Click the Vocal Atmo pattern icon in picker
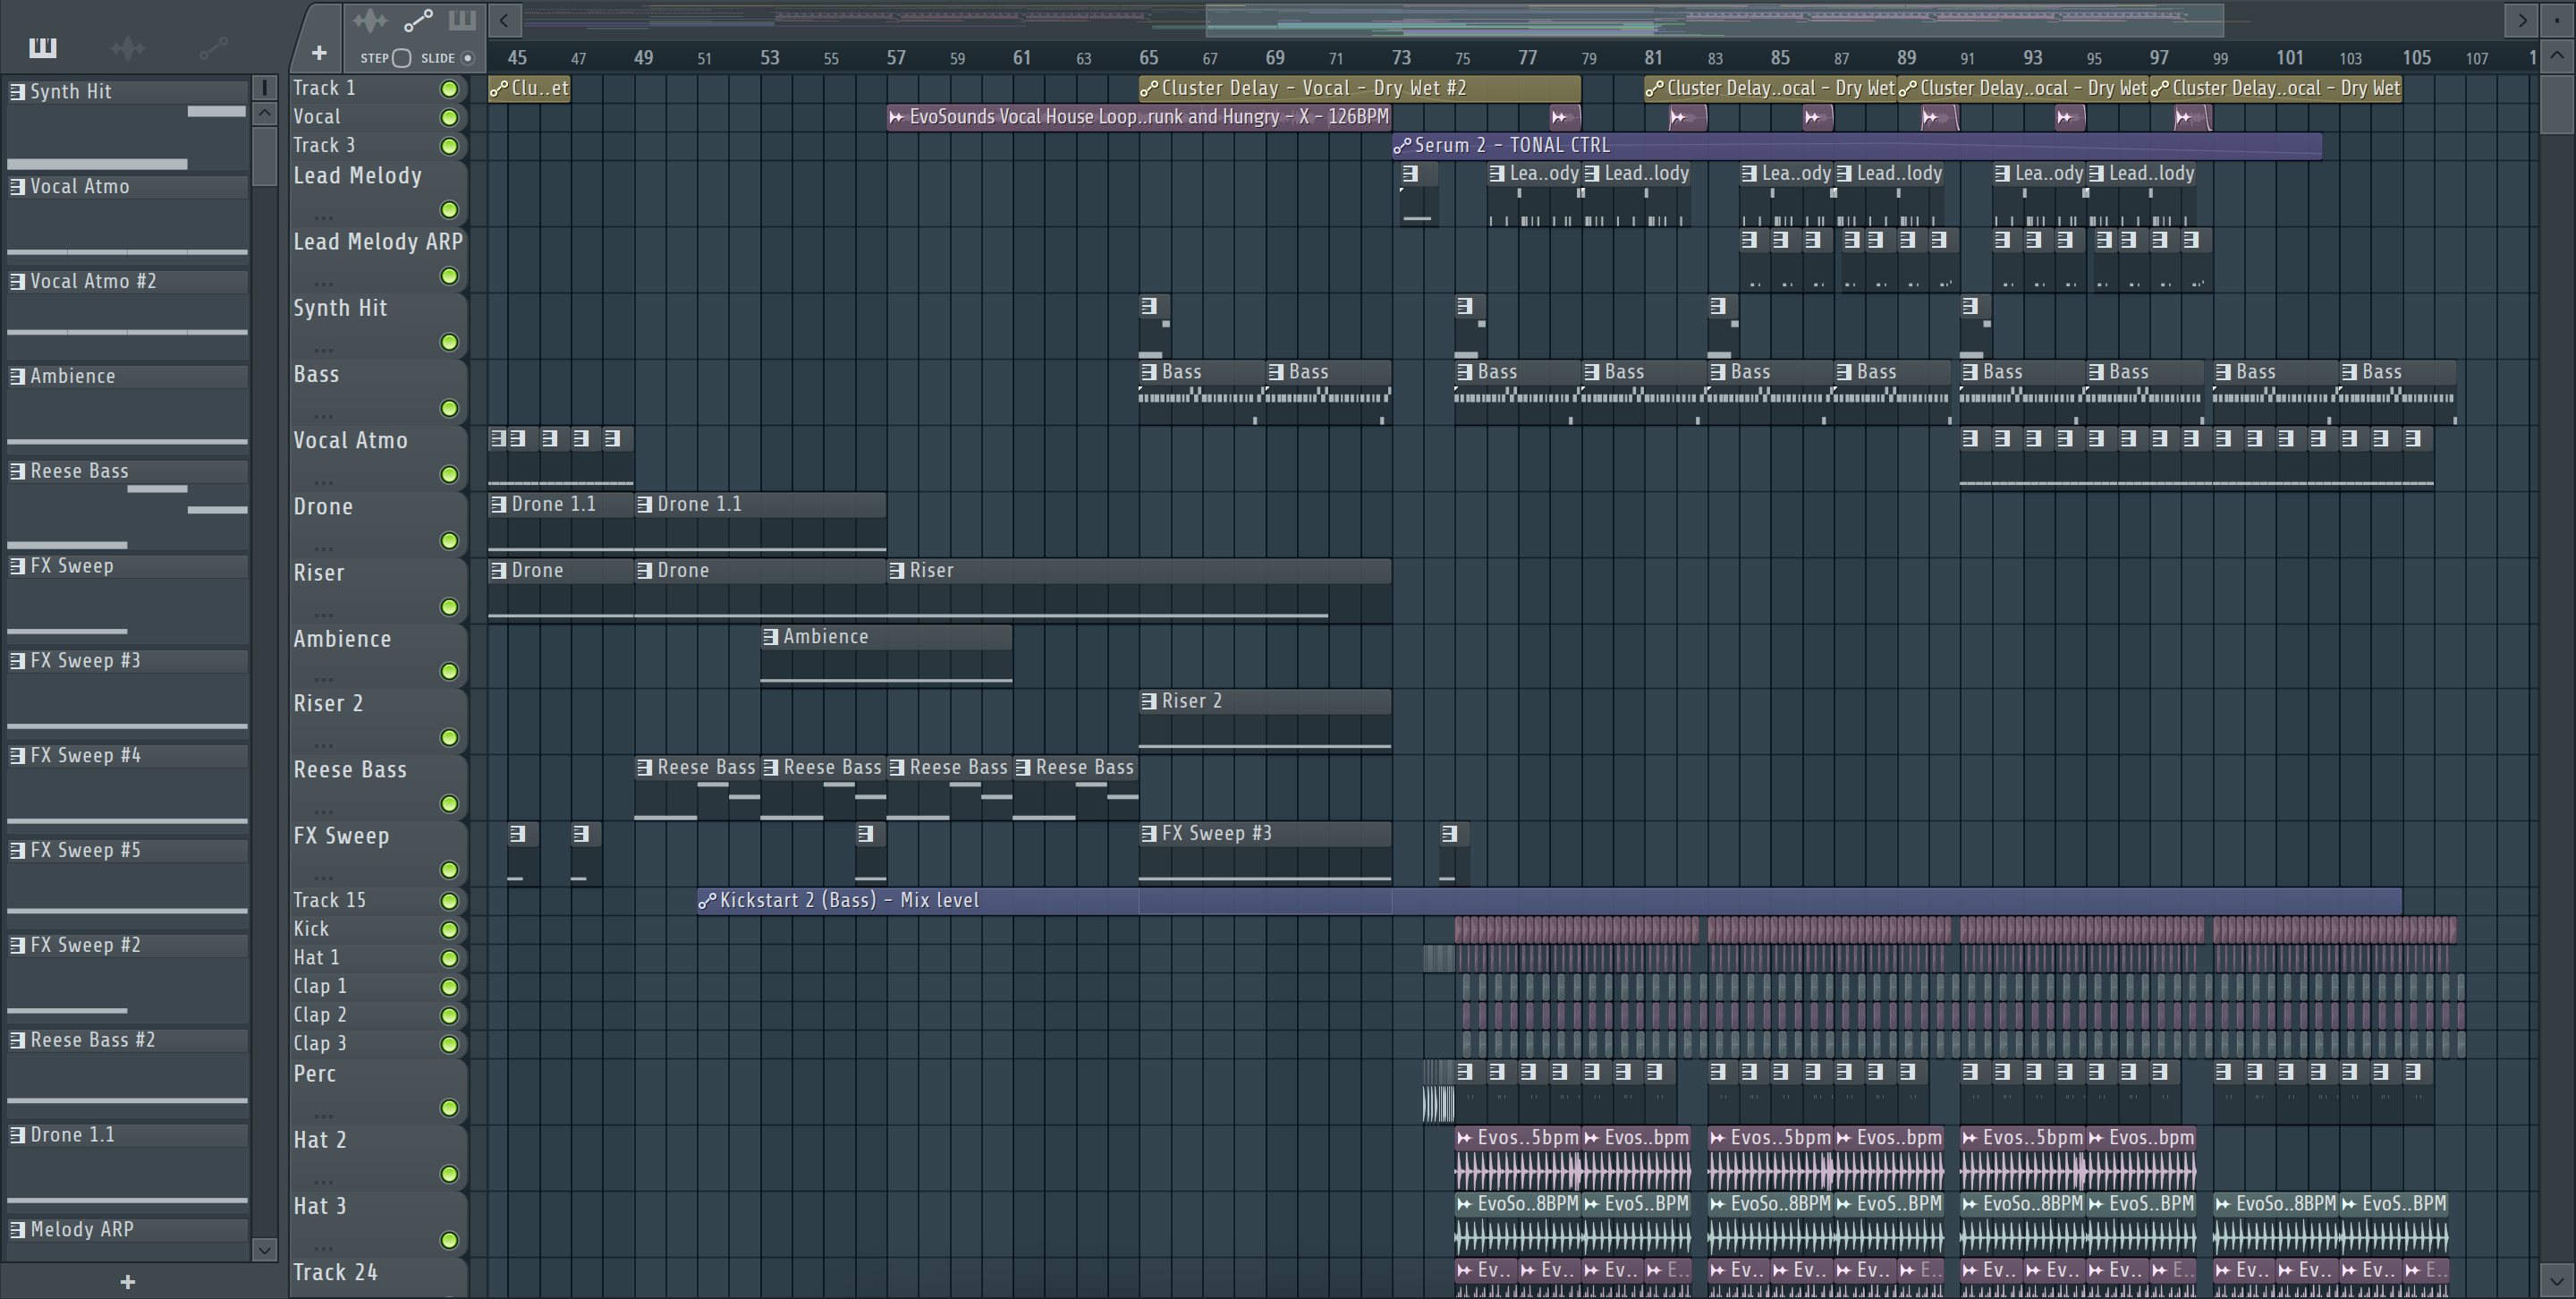 point(17,186)
